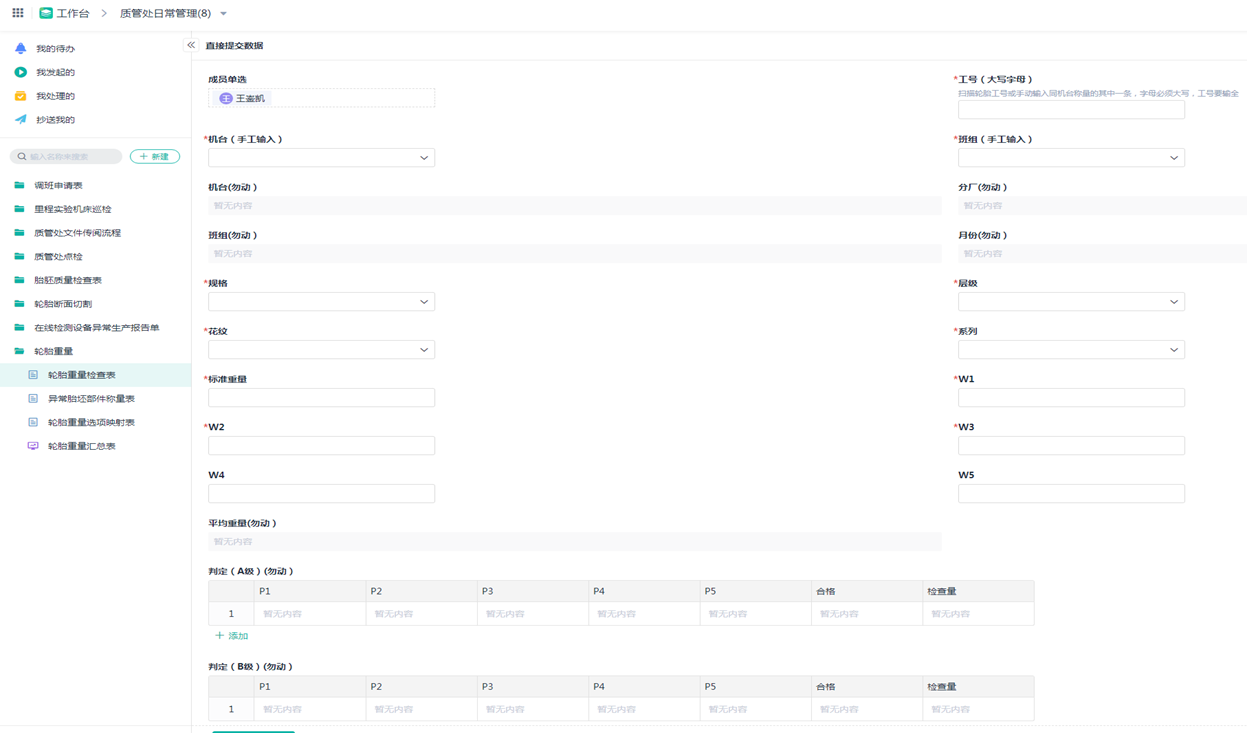Click the 新建 button
The width and height of the screenshot is (1247, 733).
coord(155,157)
